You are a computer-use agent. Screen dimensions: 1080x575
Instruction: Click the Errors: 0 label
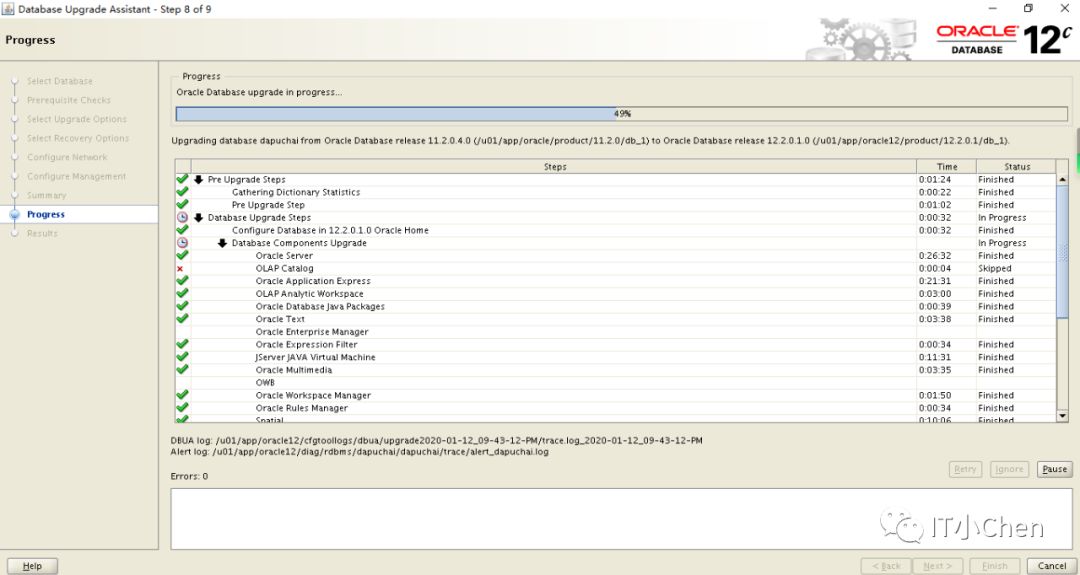(189, 476)
